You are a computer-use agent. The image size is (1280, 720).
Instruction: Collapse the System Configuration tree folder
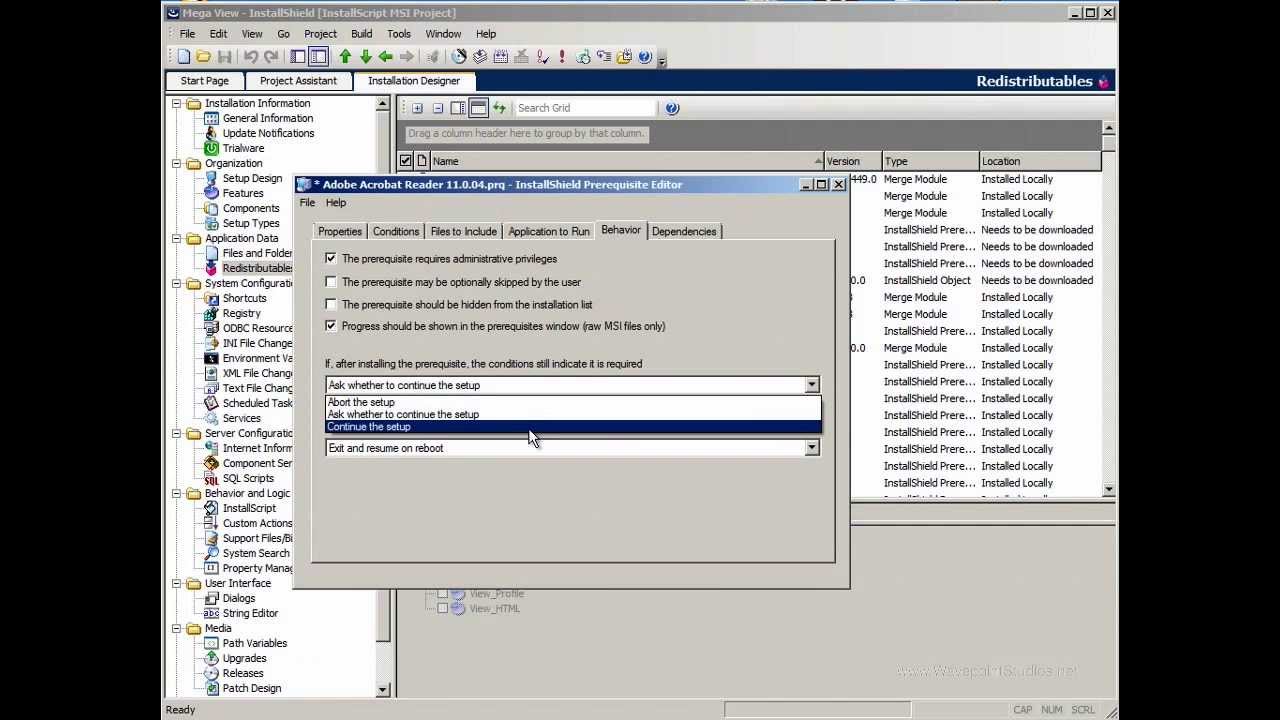177,283
